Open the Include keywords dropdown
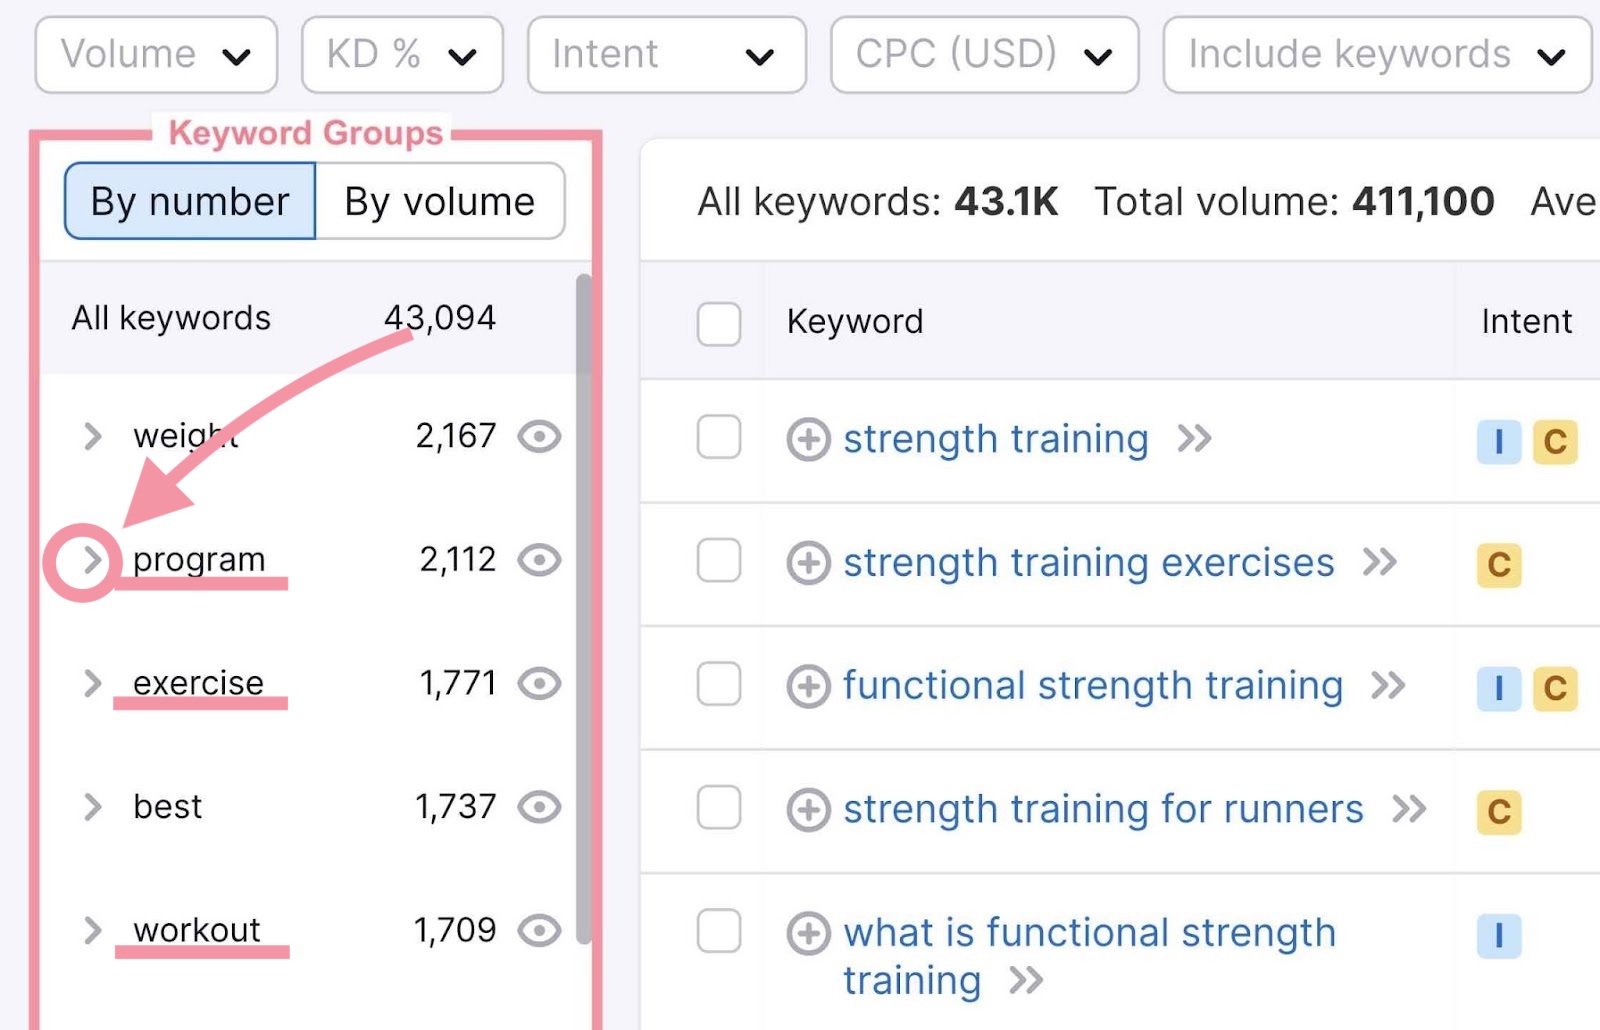 coord(1376,55)
